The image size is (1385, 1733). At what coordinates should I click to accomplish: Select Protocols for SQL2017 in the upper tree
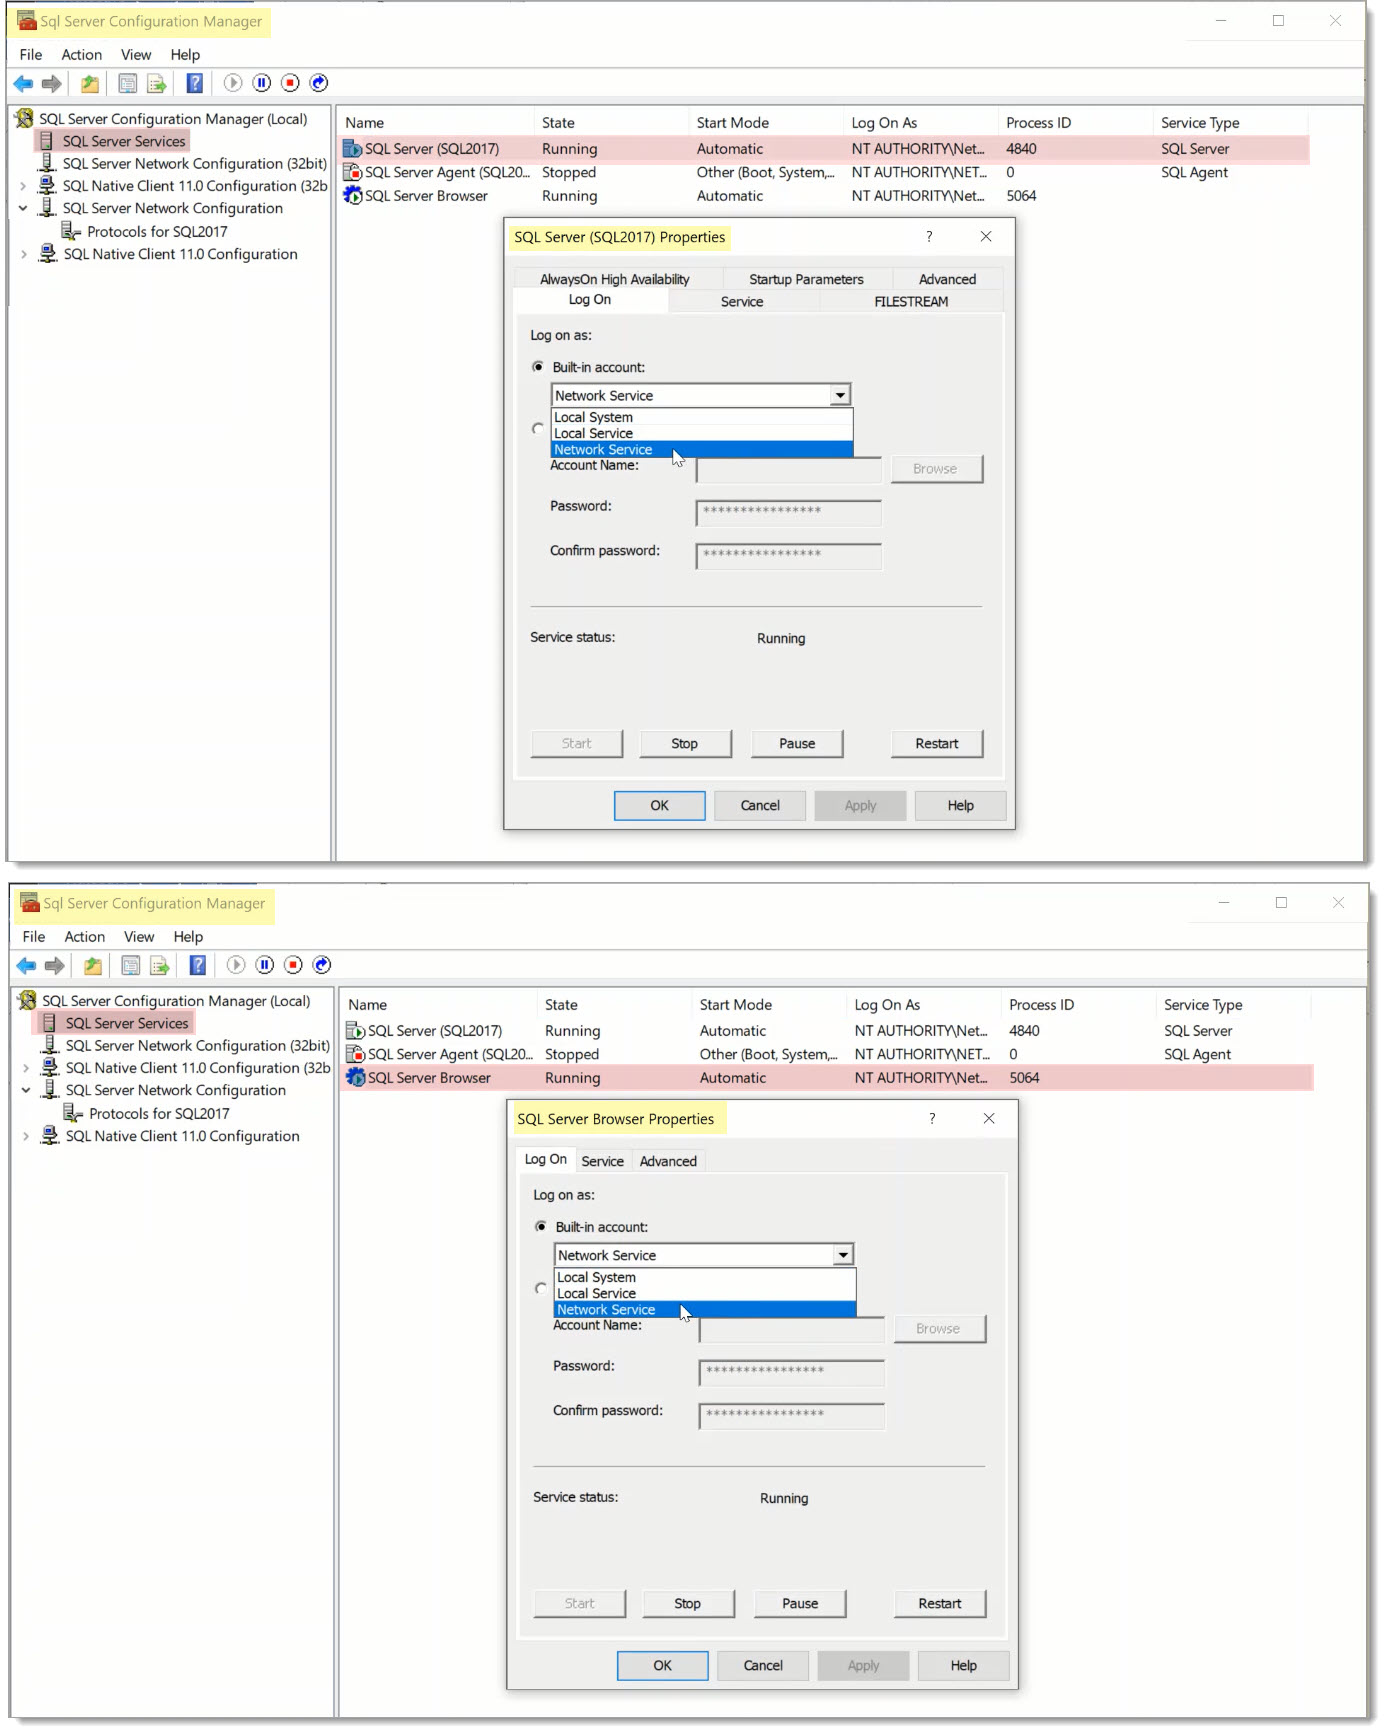(157, 232)
